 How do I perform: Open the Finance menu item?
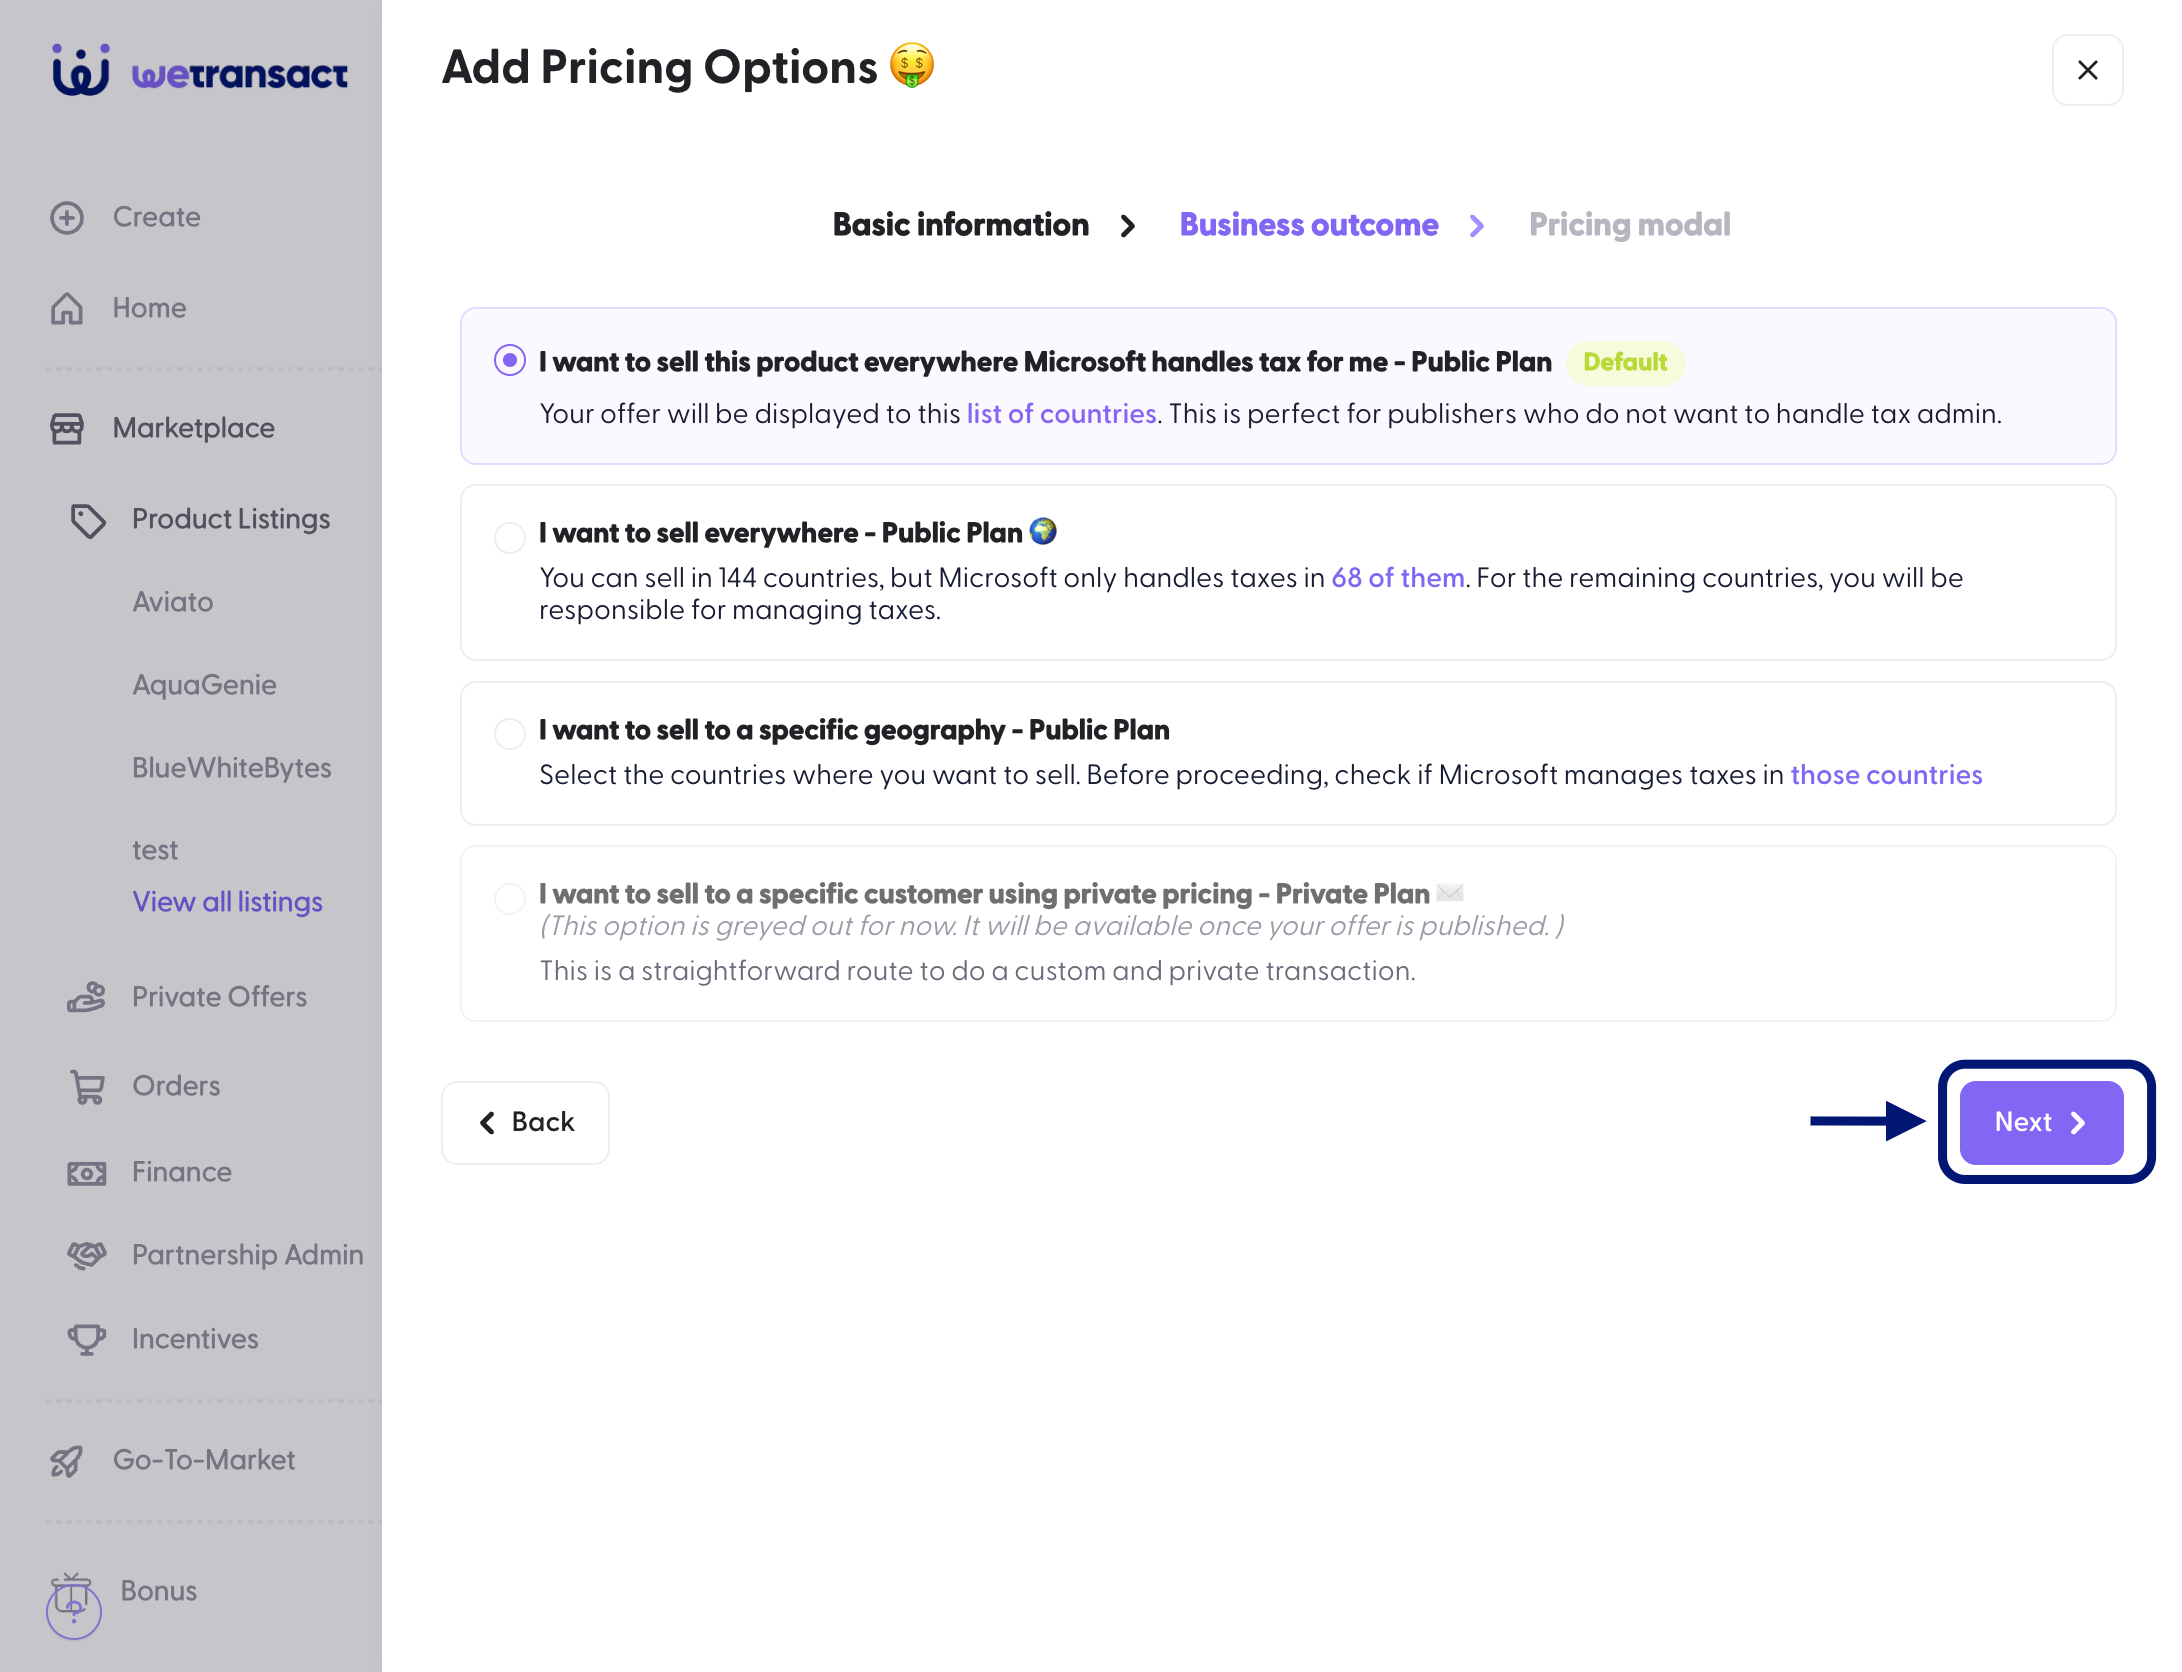coord(182,1172)
